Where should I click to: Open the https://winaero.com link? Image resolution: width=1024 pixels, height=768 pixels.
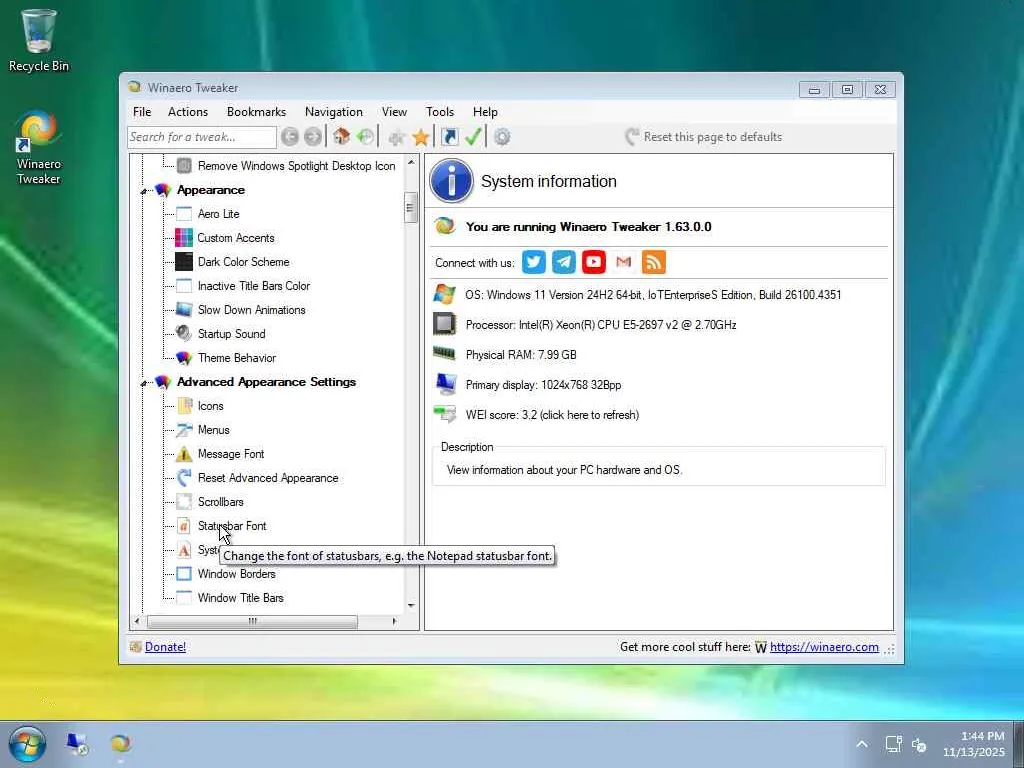pyautogui.click(x=824, y=647)
